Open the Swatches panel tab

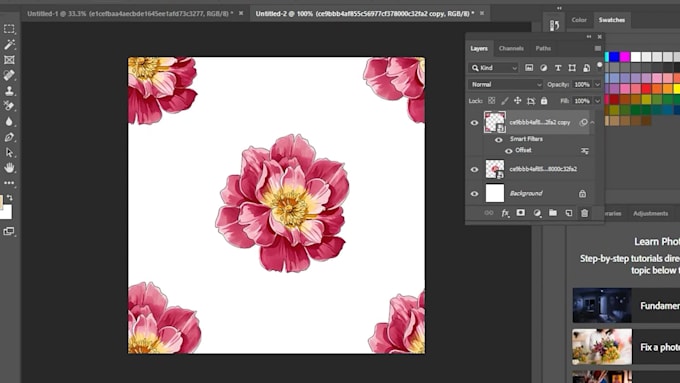[612, 20]
